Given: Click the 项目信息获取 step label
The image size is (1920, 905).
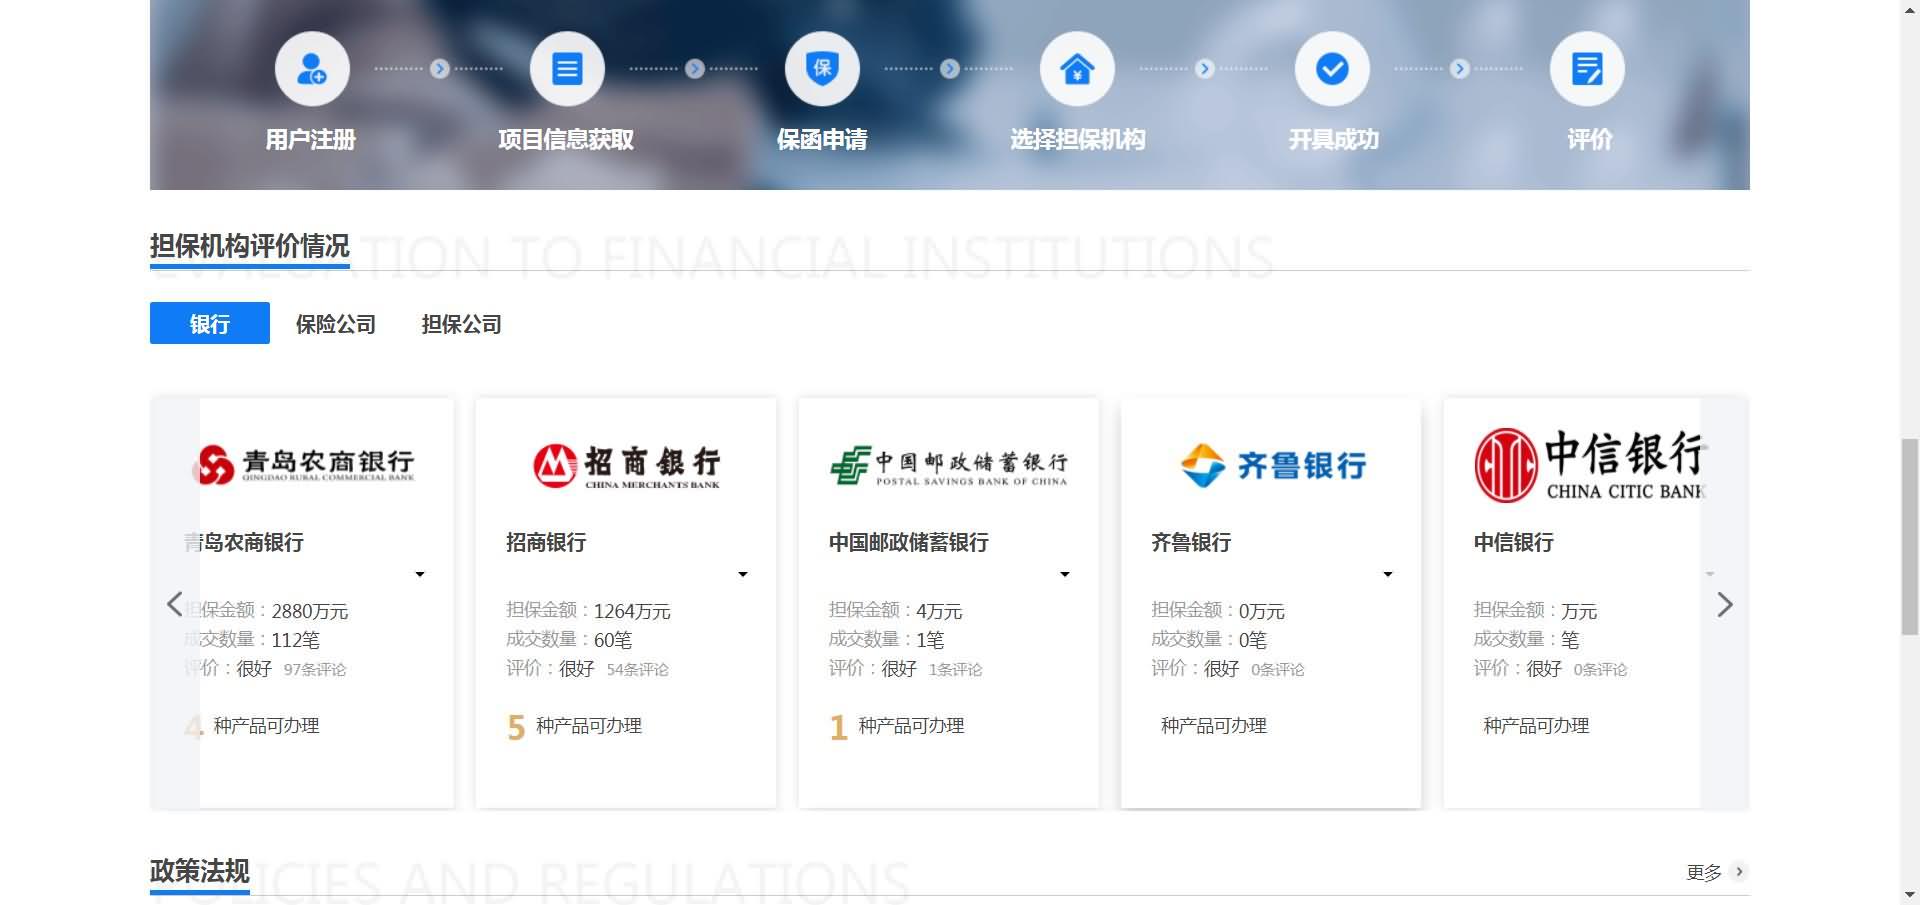Looking at the screenshot, I should tap(566, 139).
